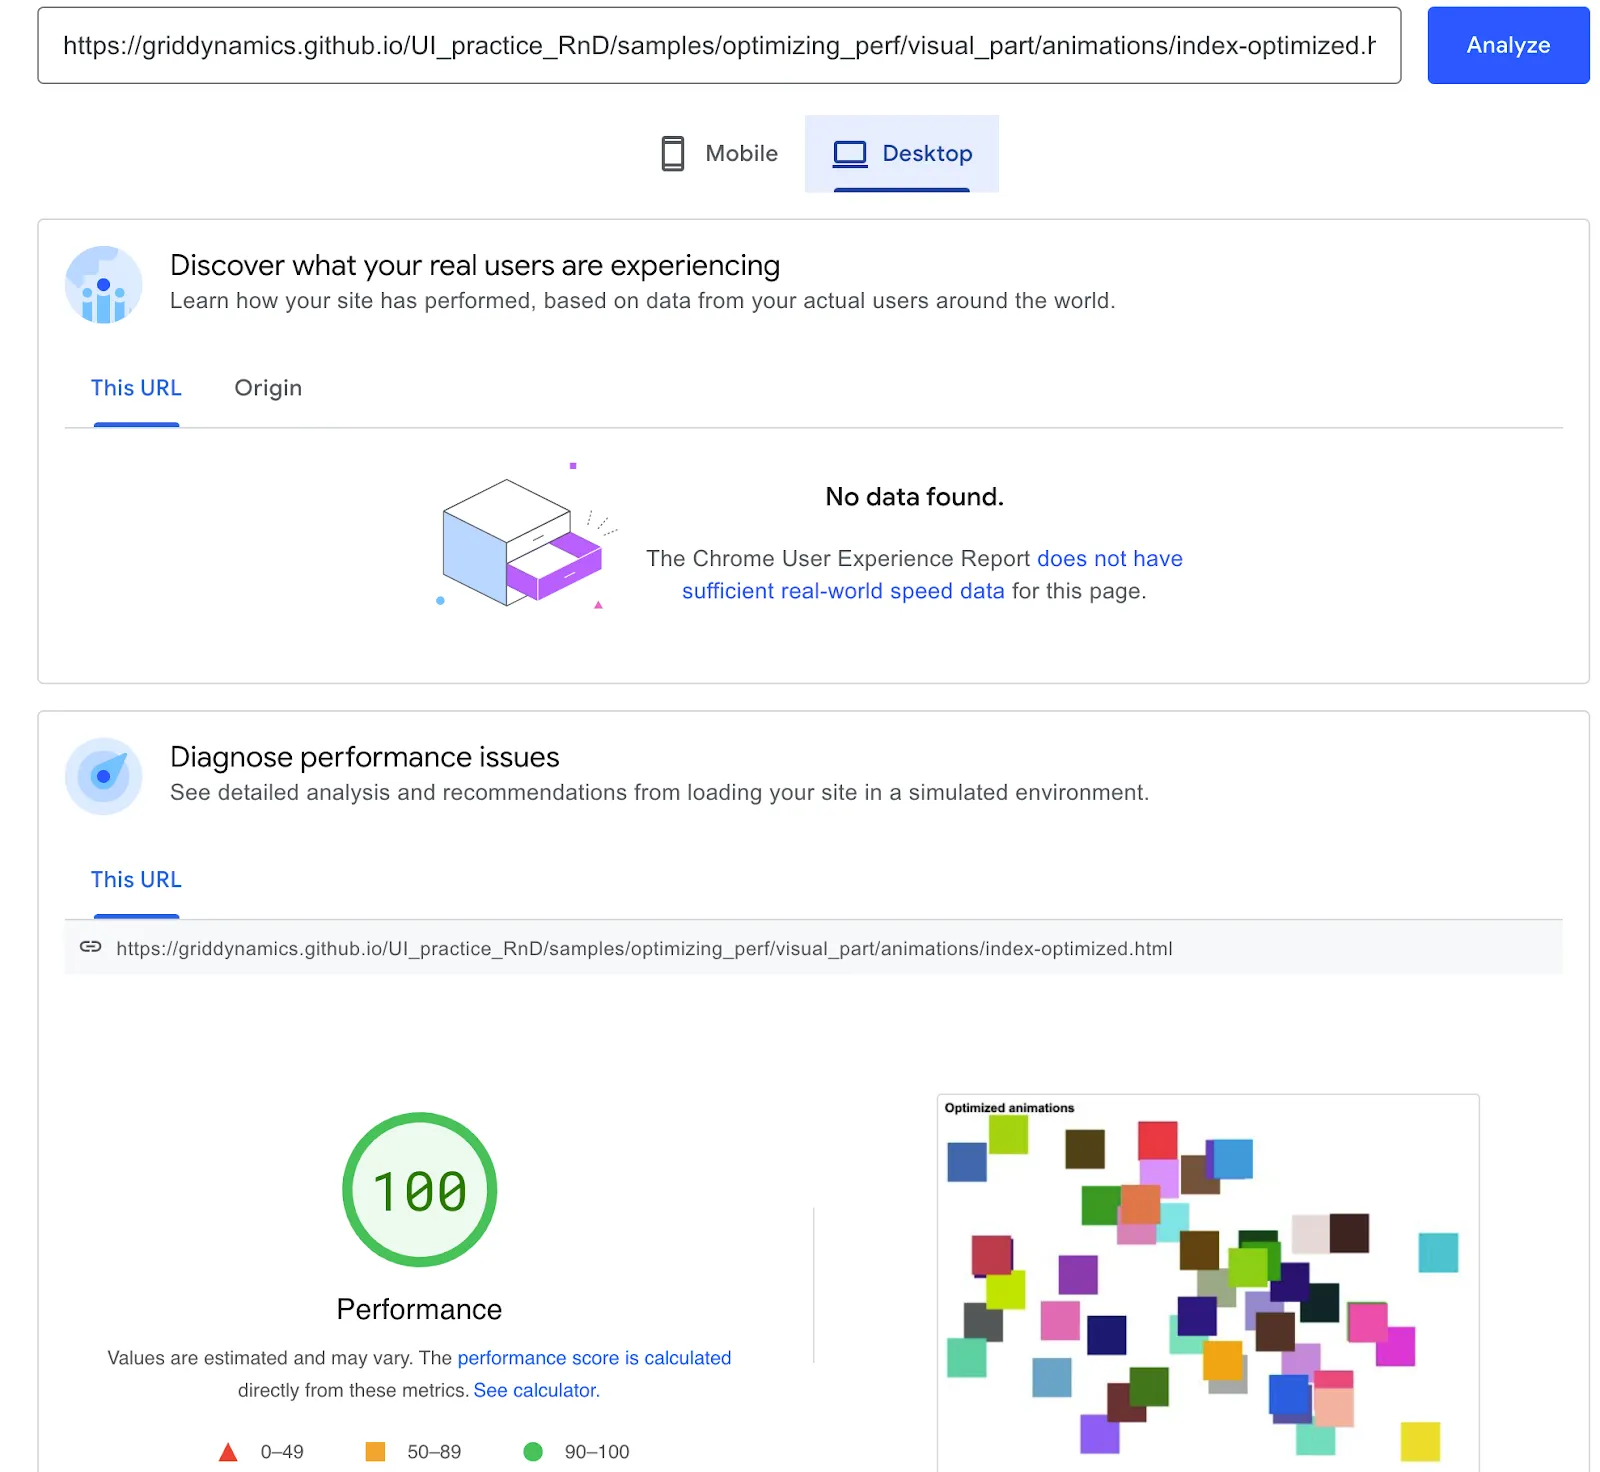This screenshot has width=1600, height=1472.
Task: Click the analyzed URL text below This URL
Action: (x=643, y=948)
